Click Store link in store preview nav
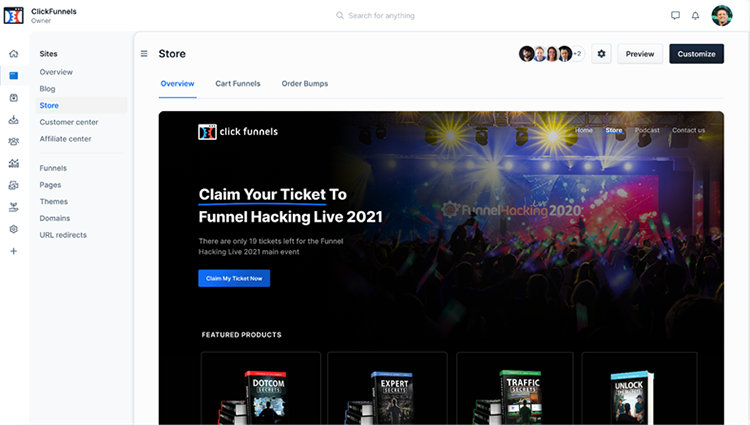The width and height of the screenshot is (750, 425). click(x=614, y=130)
